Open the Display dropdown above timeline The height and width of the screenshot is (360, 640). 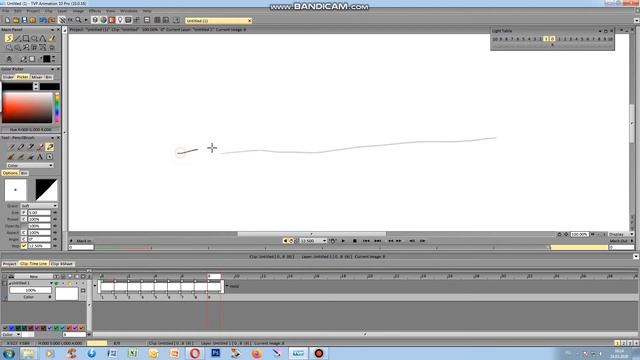[x=620, y=234]
